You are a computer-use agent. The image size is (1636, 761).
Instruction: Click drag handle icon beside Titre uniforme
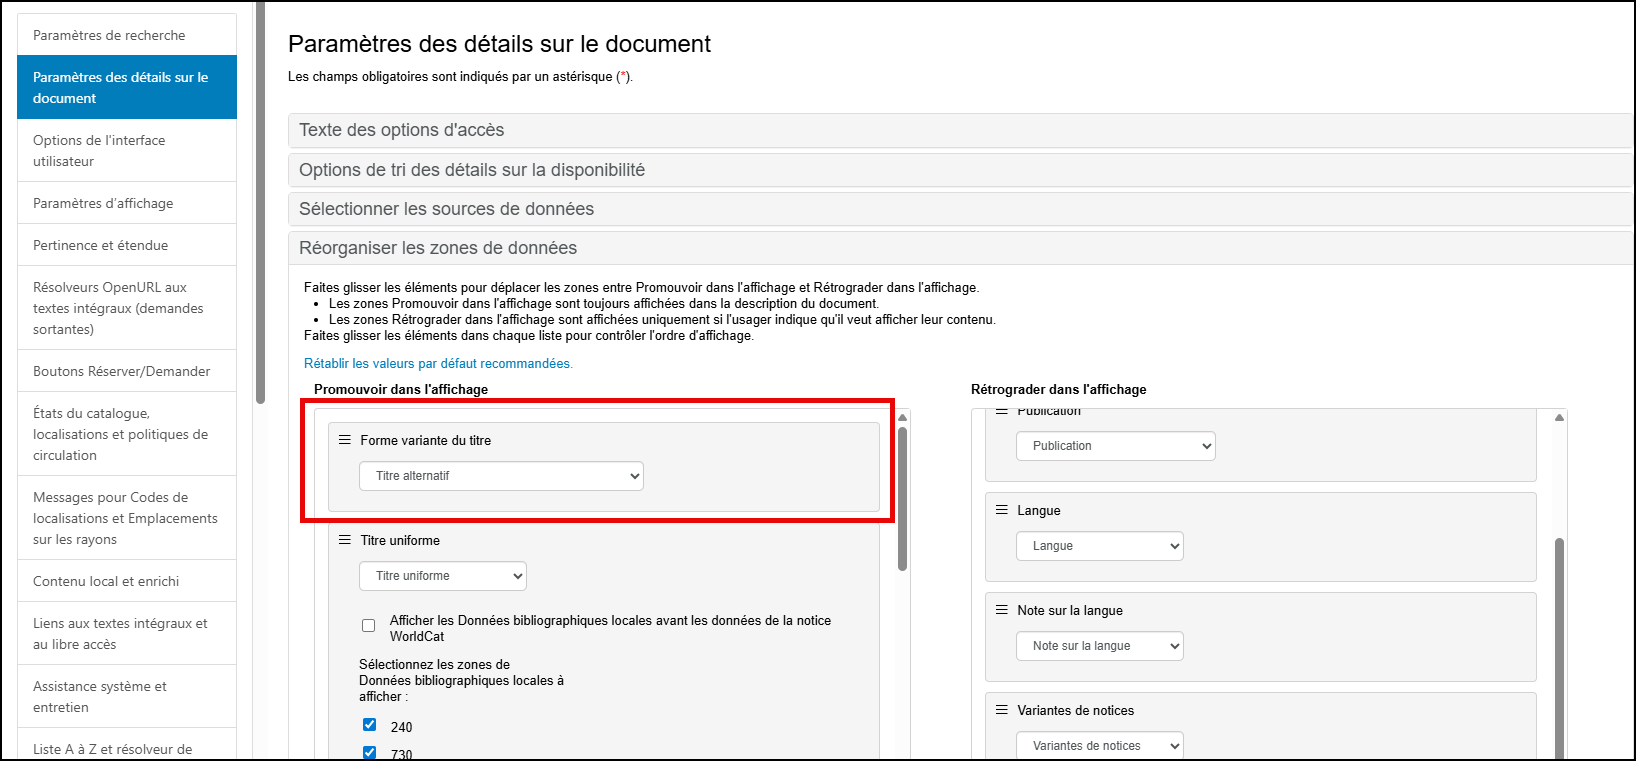tap(345, 540)
